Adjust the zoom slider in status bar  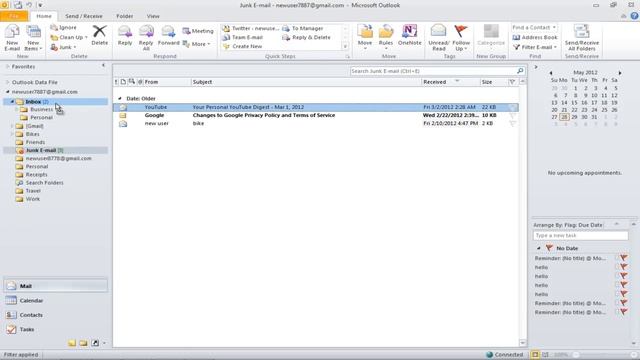pyautogui.click(x=576, y=355)
